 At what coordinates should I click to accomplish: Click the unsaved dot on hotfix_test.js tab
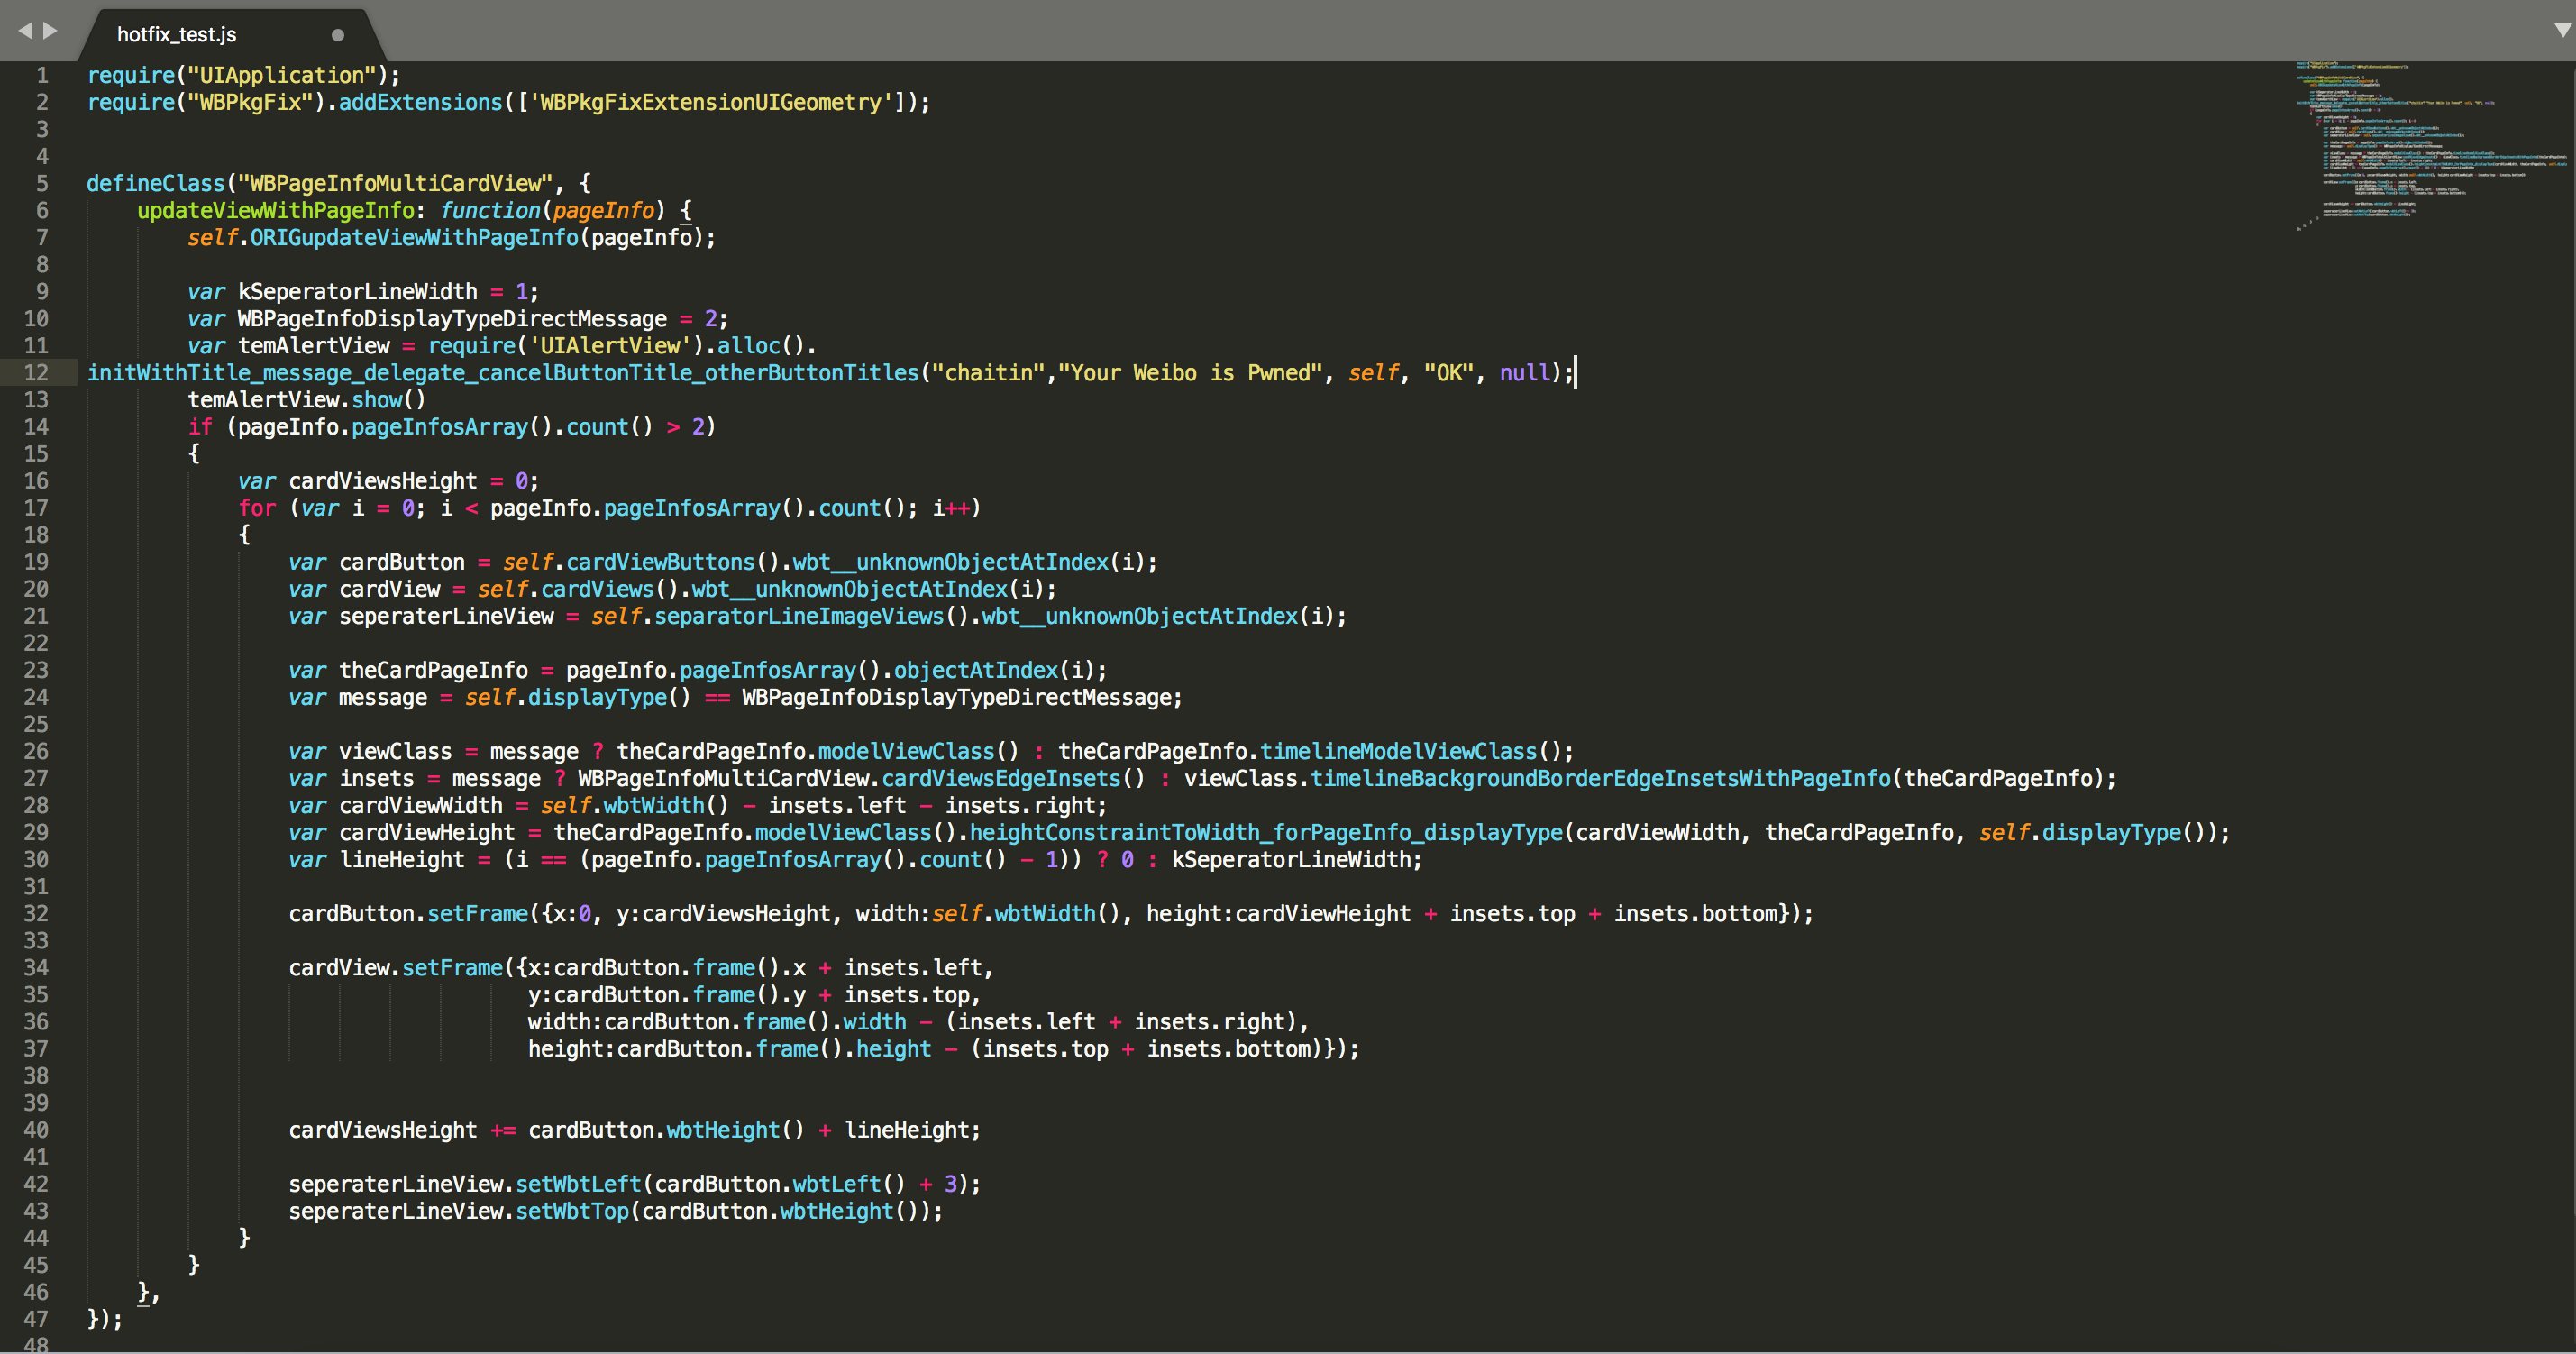click(338, 35)
